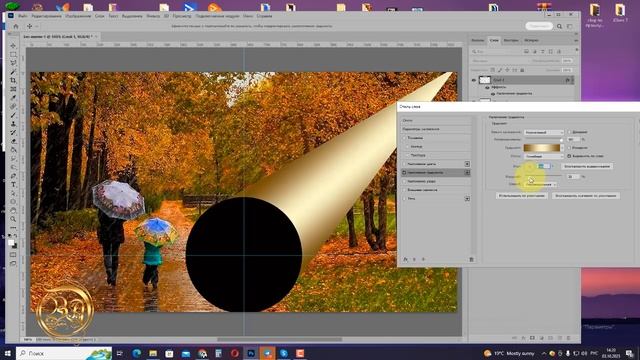Open the Режим наложения dropdown
The image size is (640, 360).
tap(544, 132)
